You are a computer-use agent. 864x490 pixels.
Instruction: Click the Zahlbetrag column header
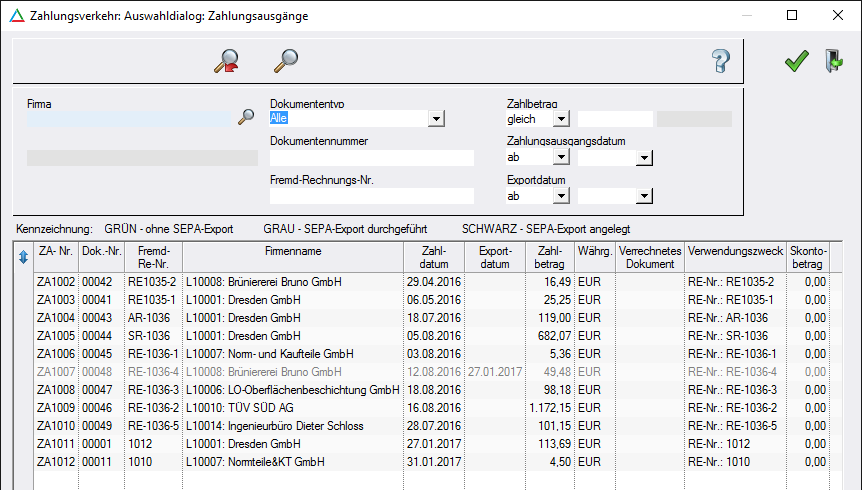click(x=550, y=257)
